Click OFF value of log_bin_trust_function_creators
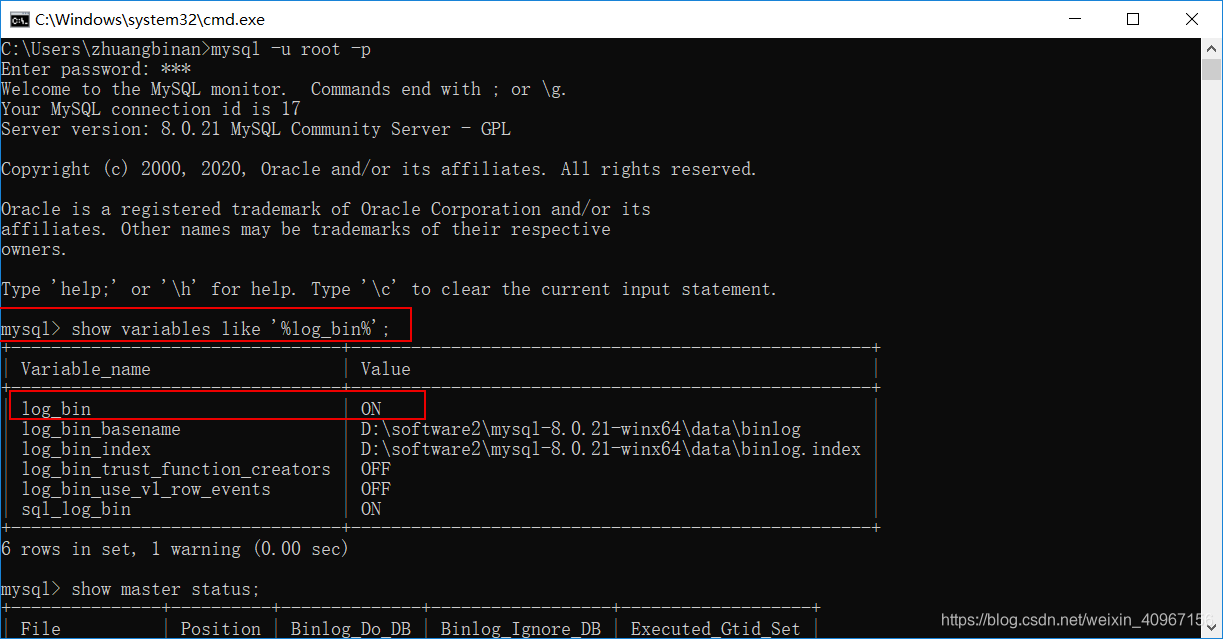This screenshot has width=1223, height=639. click(x=376, y=469)
